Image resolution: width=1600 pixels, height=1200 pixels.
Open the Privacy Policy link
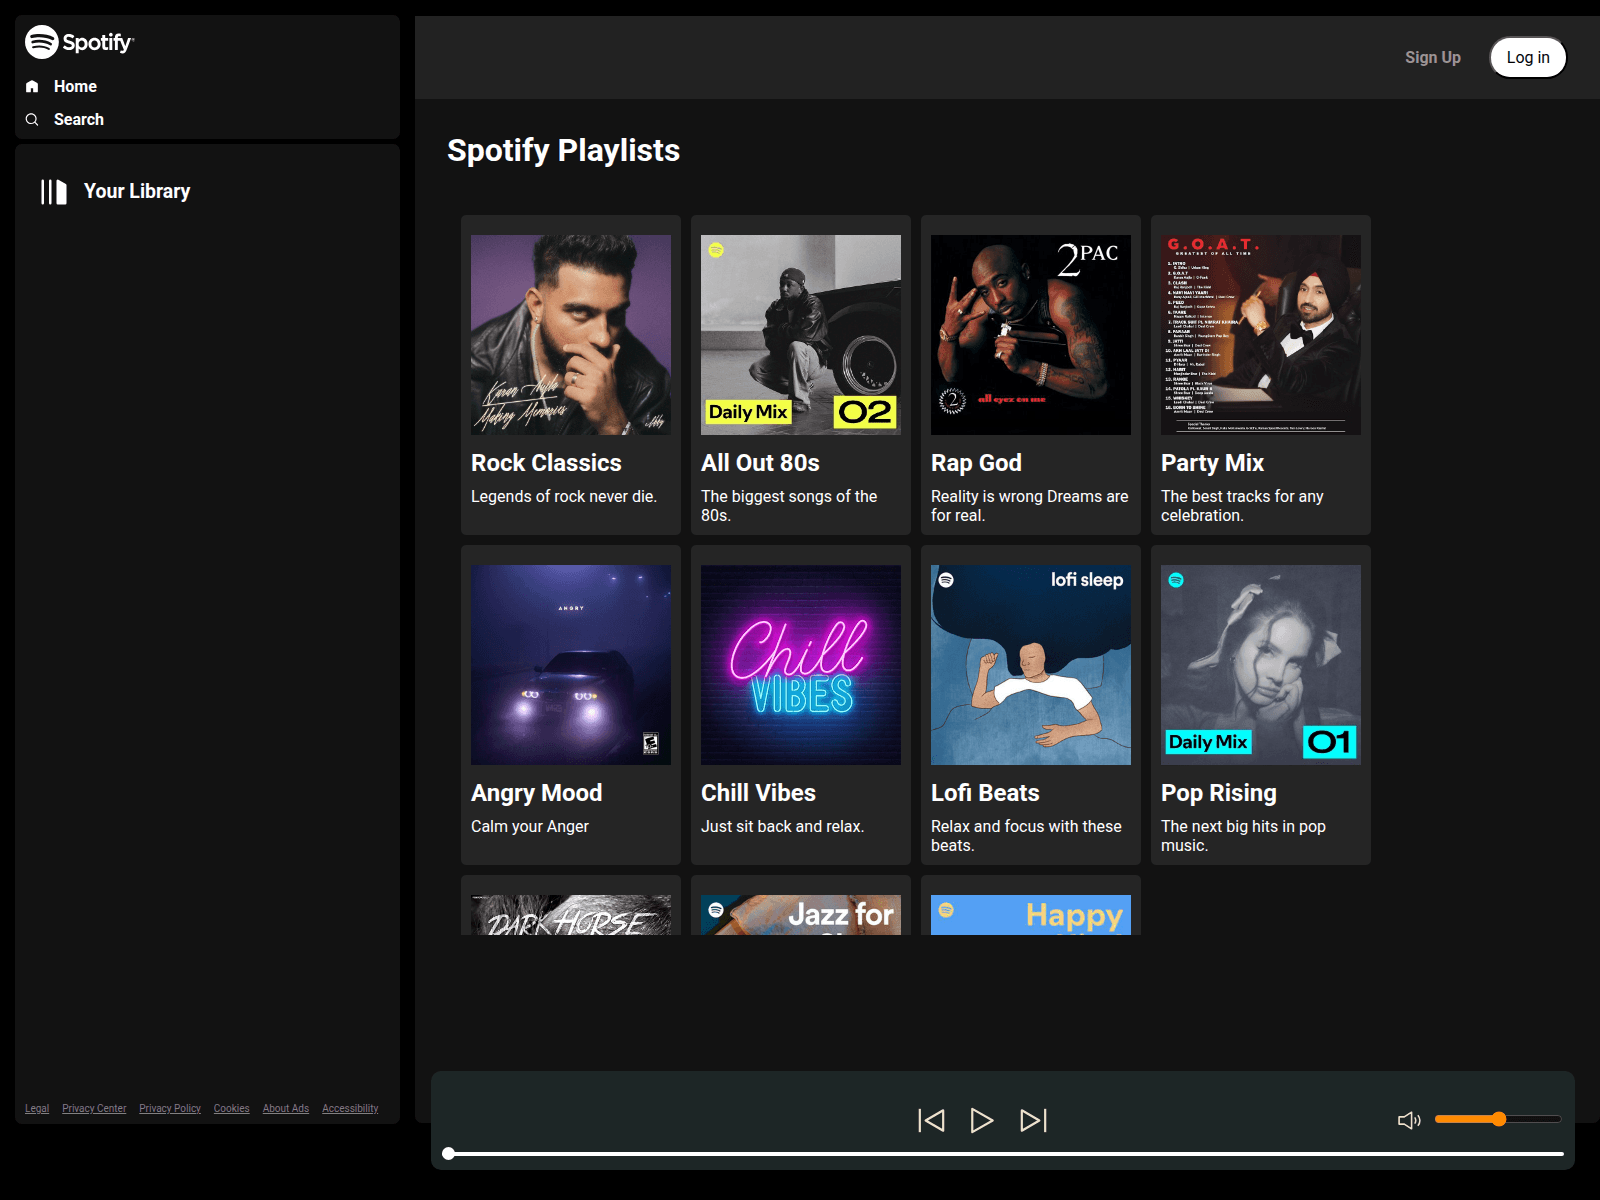pyautogui.click(x=170, y=1108)
